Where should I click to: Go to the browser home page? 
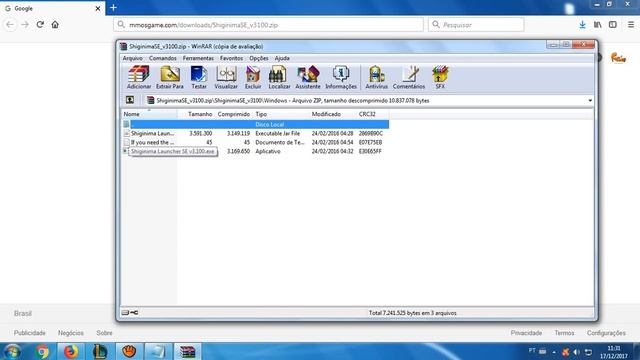tap(55, 24)
